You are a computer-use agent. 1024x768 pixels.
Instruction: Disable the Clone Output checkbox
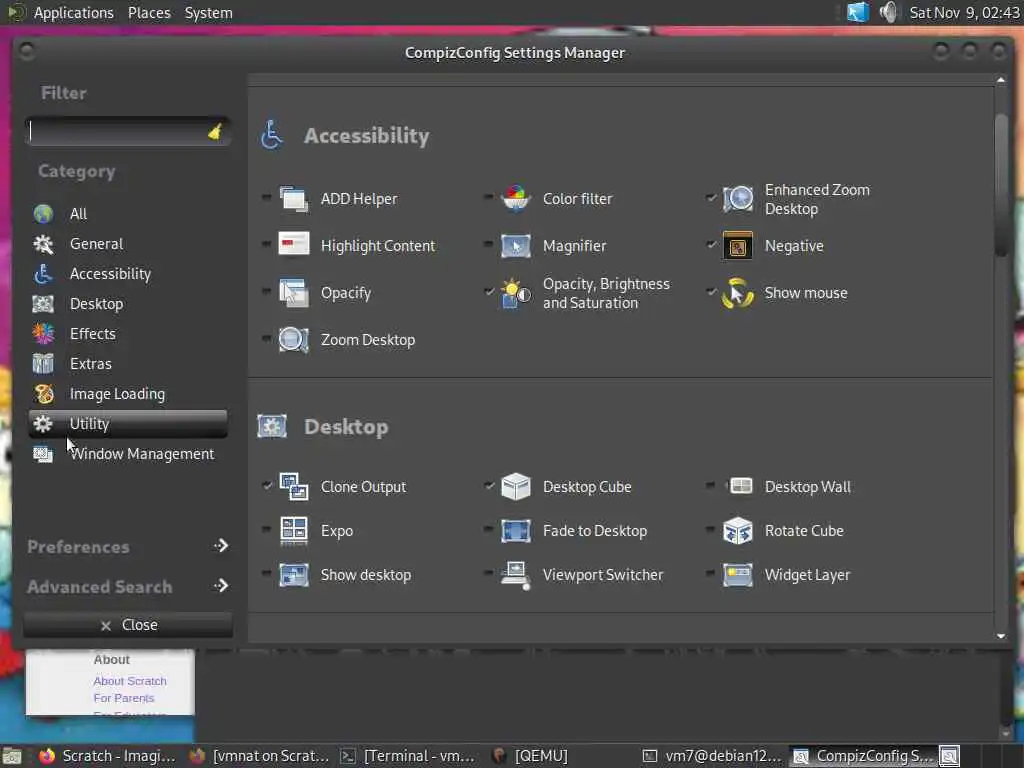[x=267, y=485]
